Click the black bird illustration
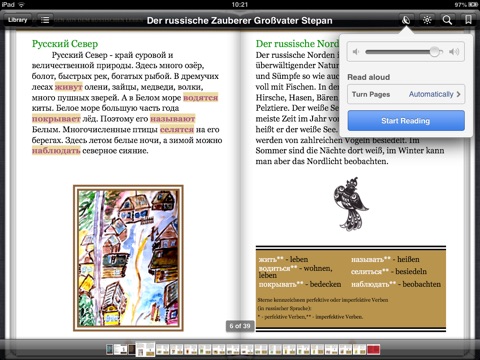Image resolution: width=480 pixels, height=360 pixels. [x=350, y=204]
